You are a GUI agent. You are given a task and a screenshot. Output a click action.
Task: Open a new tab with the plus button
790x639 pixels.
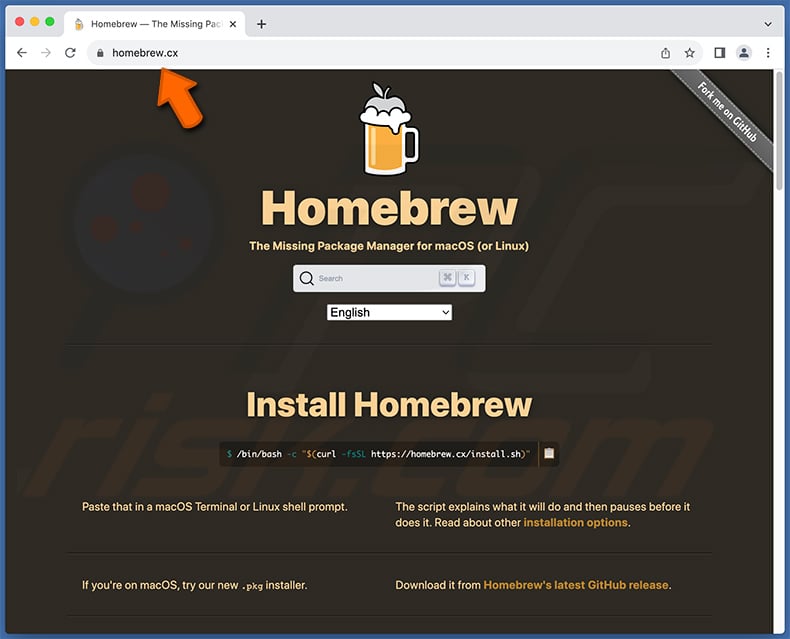point(261,24)
